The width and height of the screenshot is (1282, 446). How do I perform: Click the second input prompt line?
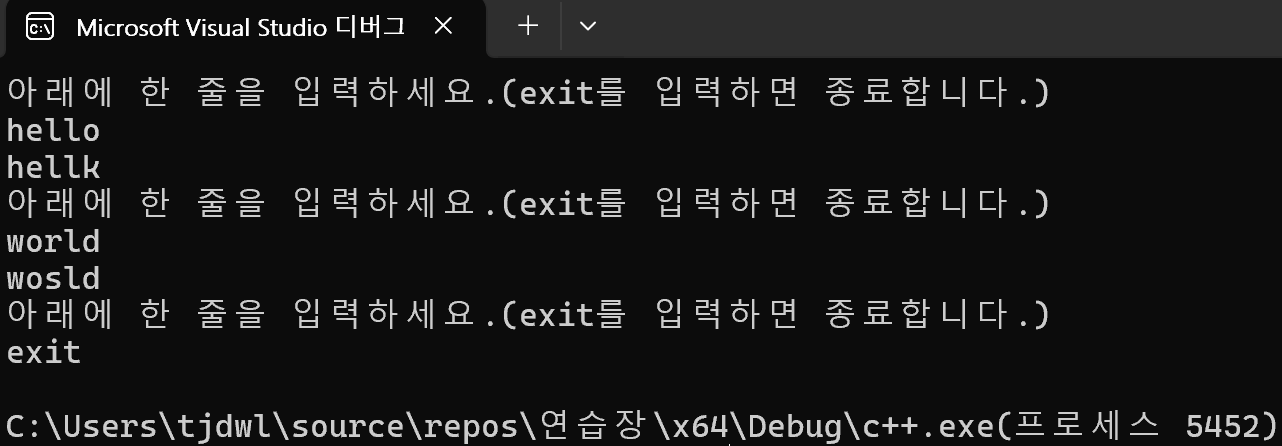pos(528,204)
